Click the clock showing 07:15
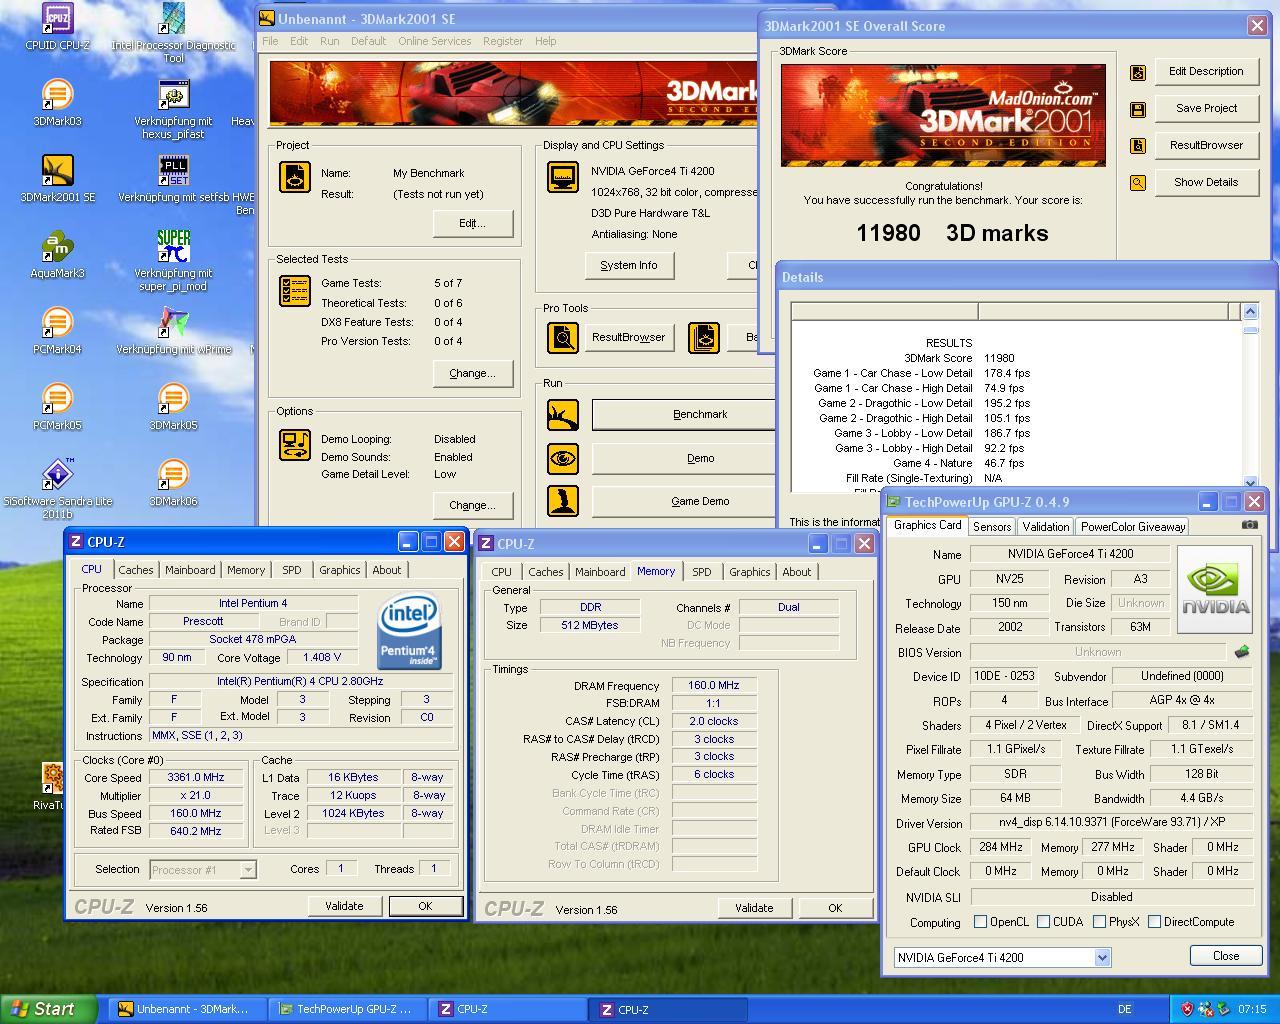 pos(1252,1009)
